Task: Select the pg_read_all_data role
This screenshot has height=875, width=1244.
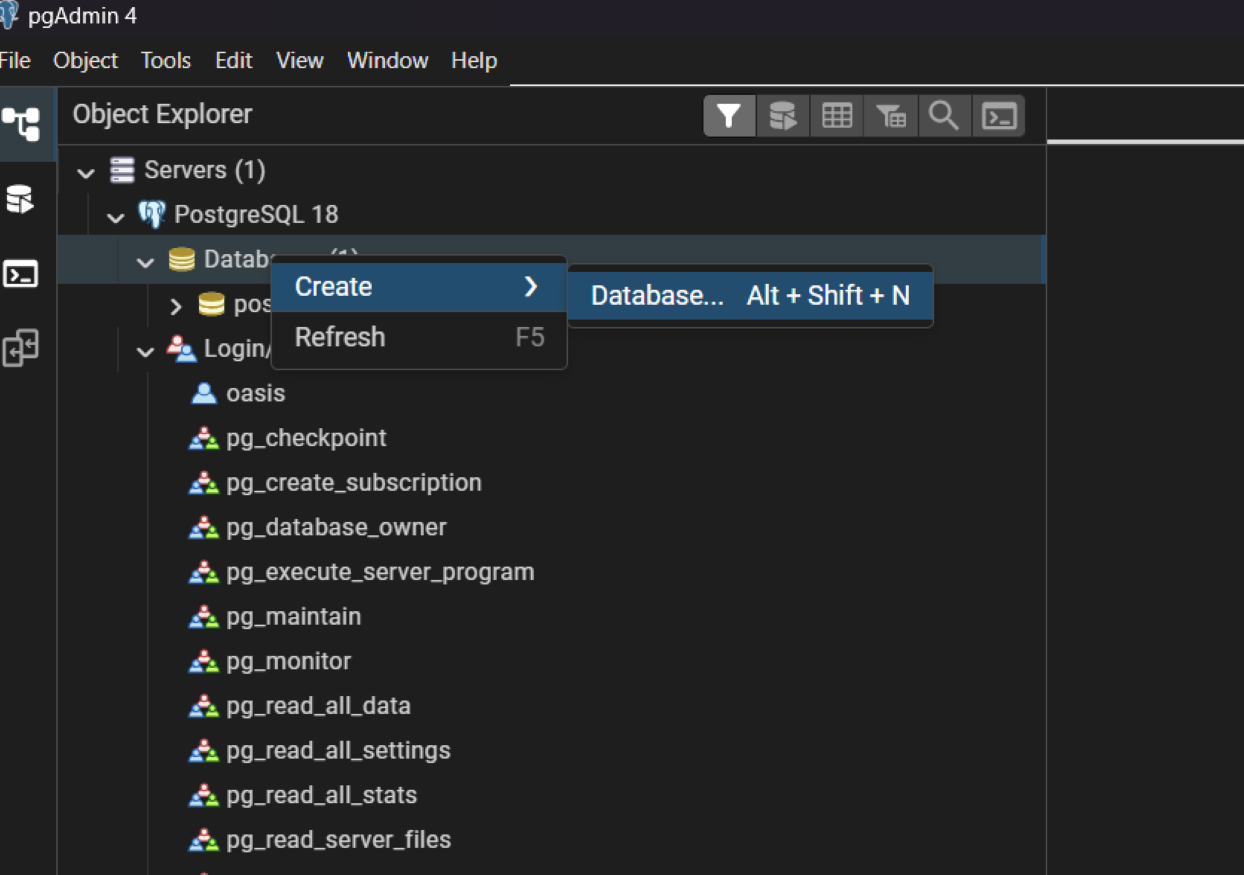Action: coord(318,706)
